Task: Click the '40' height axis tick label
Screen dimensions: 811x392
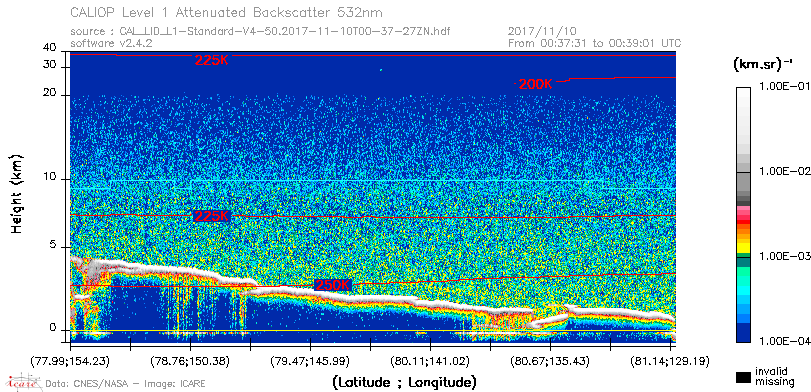Action: 50,48
